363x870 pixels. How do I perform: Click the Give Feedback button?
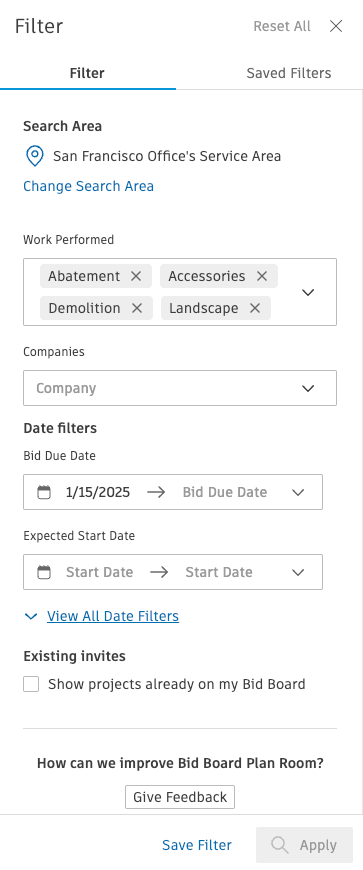tap(180, 797)
